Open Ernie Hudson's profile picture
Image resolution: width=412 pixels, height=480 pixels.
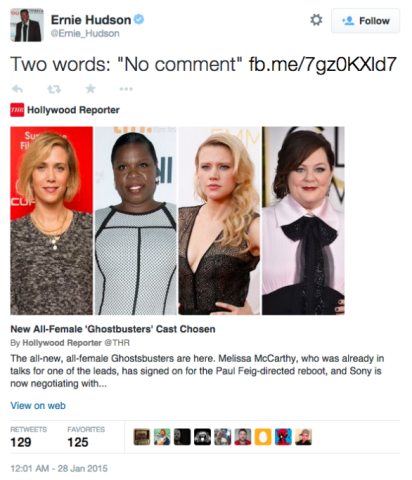[x=27, y=25]
